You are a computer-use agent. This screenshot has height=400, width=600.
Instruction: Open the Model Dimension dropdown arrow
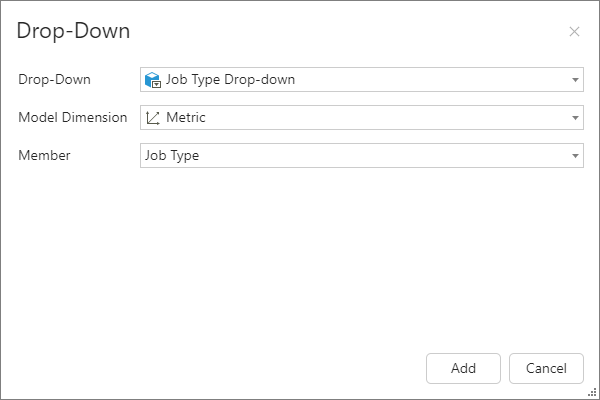(575, 118)
